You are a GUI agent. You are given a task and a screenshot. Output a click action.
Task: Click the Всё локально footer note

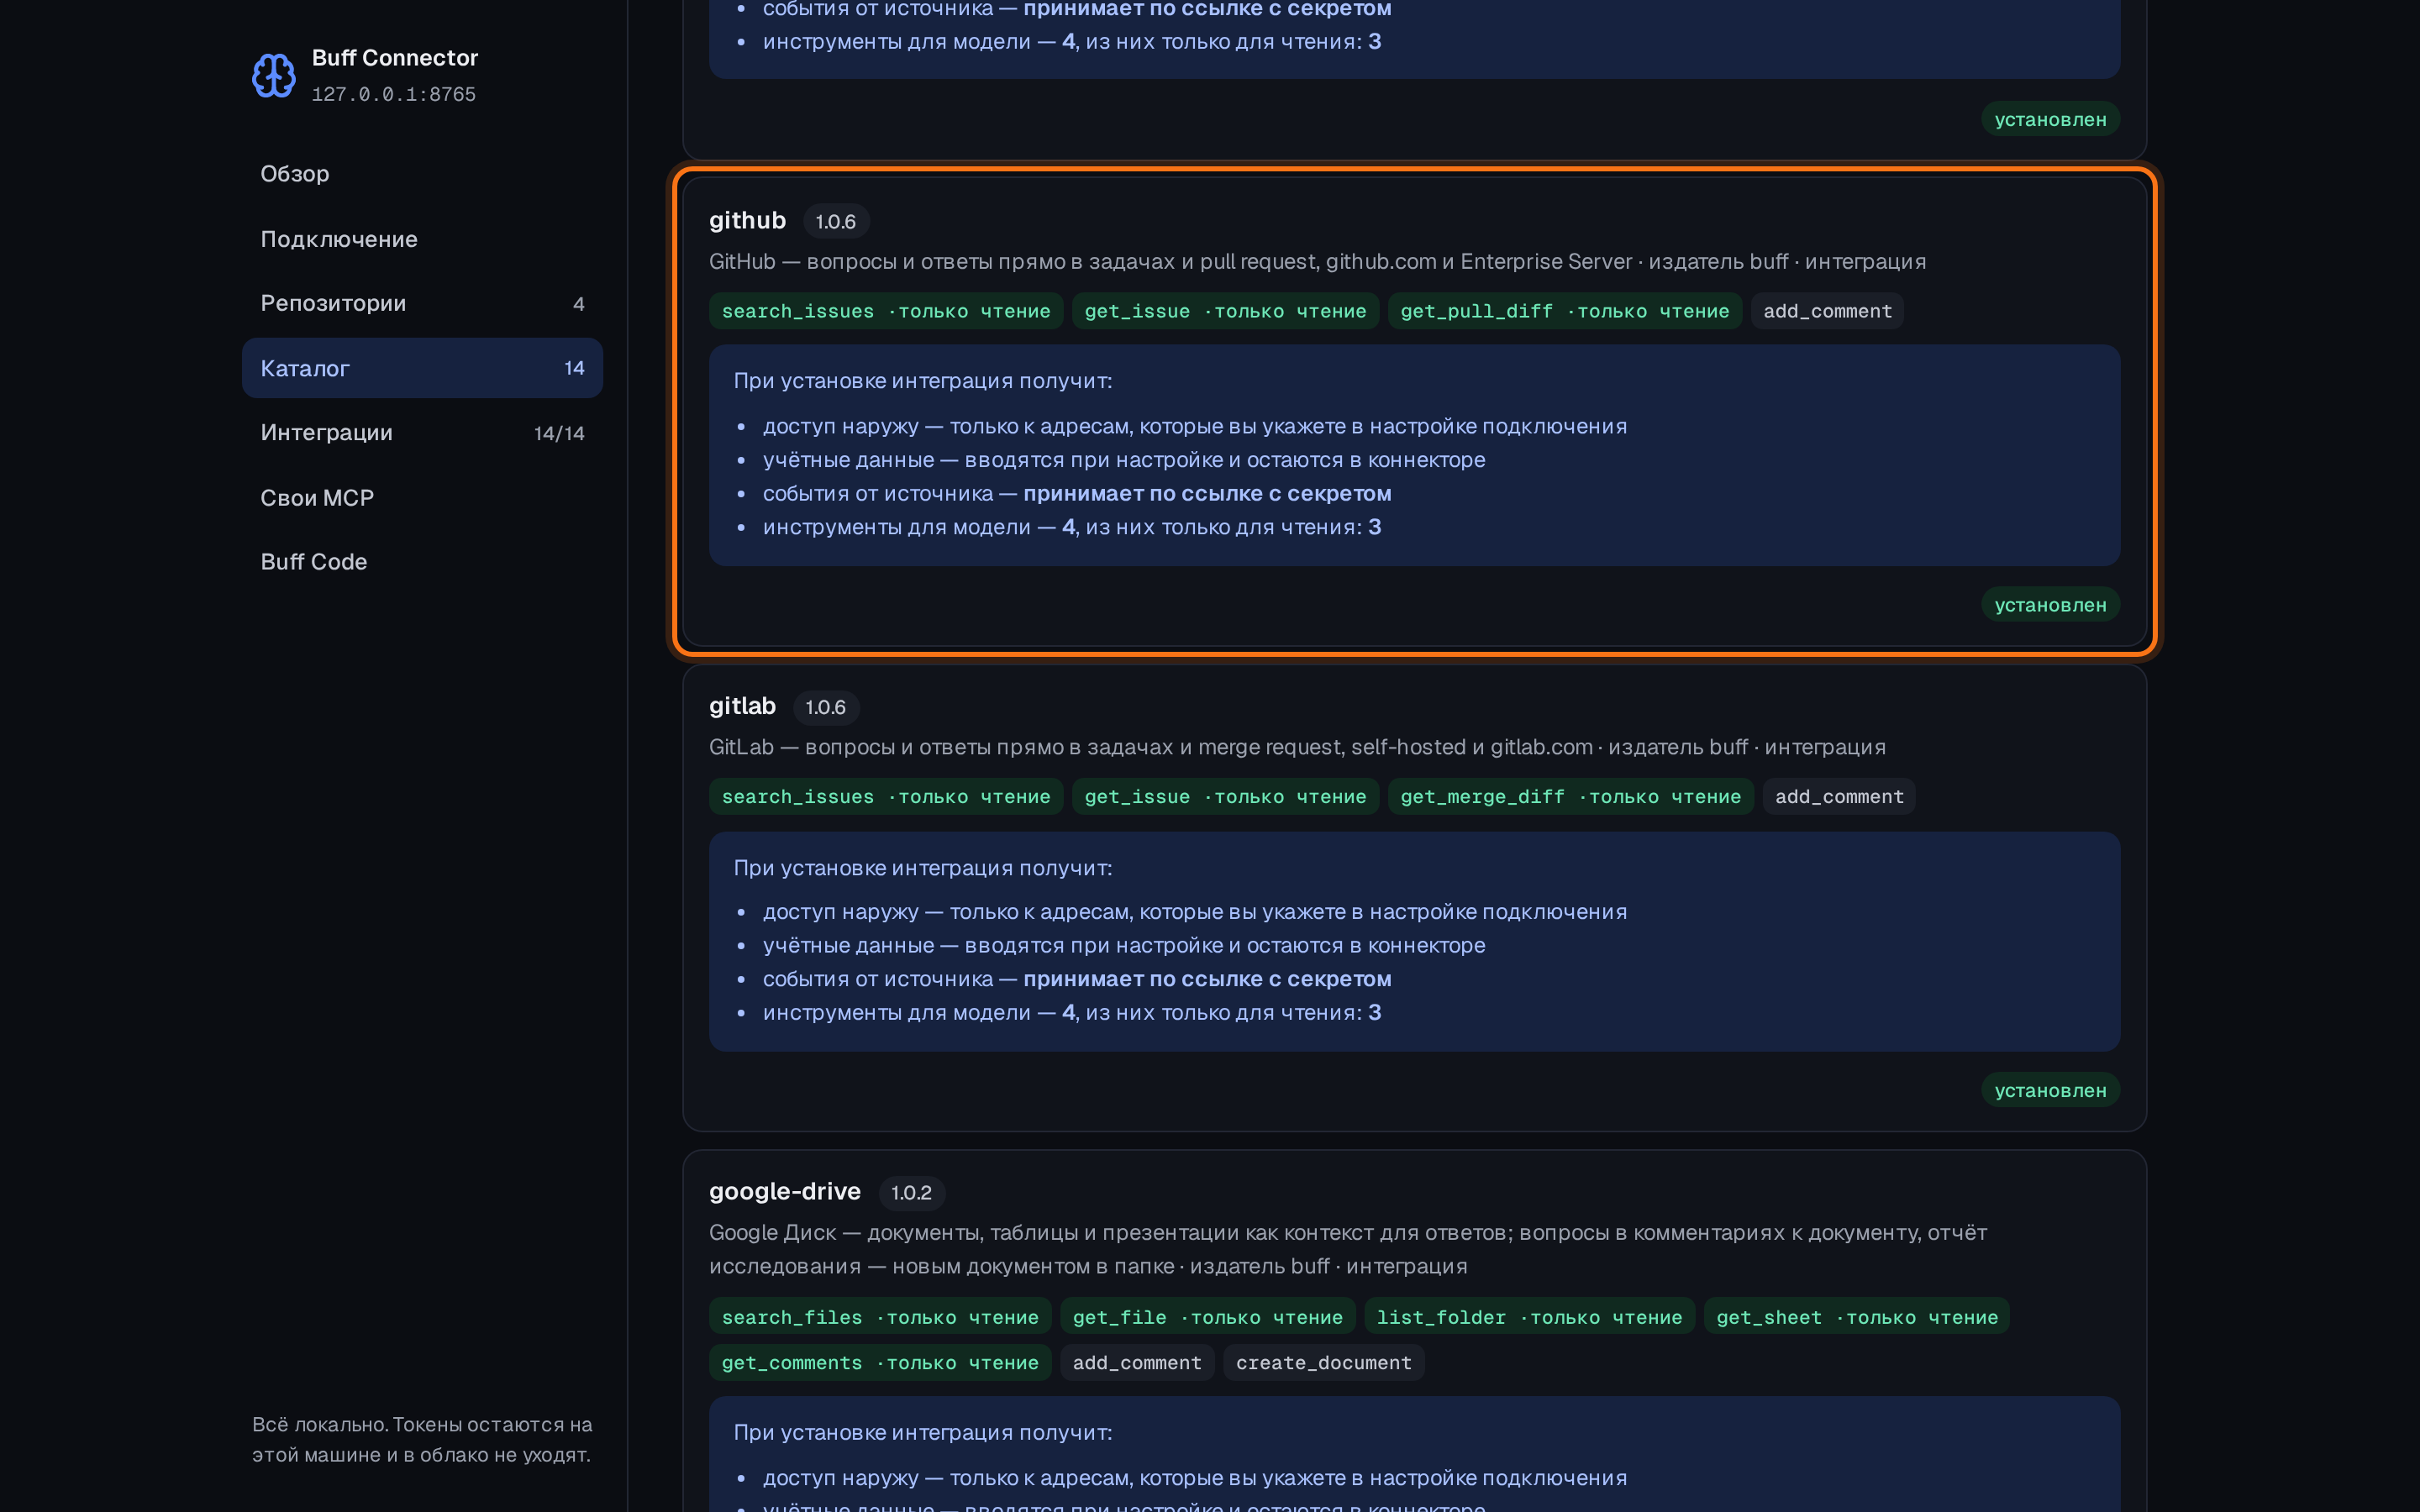tap(422, 1439)
